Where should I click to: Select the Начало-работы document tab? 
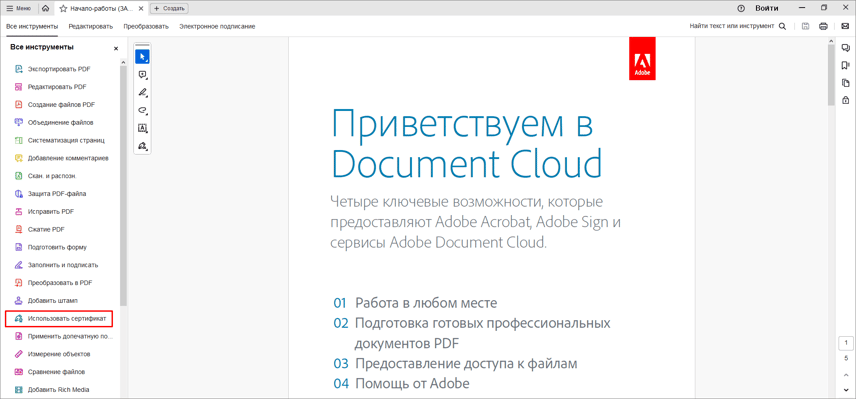pyautogui.click(x=101, y=8)
